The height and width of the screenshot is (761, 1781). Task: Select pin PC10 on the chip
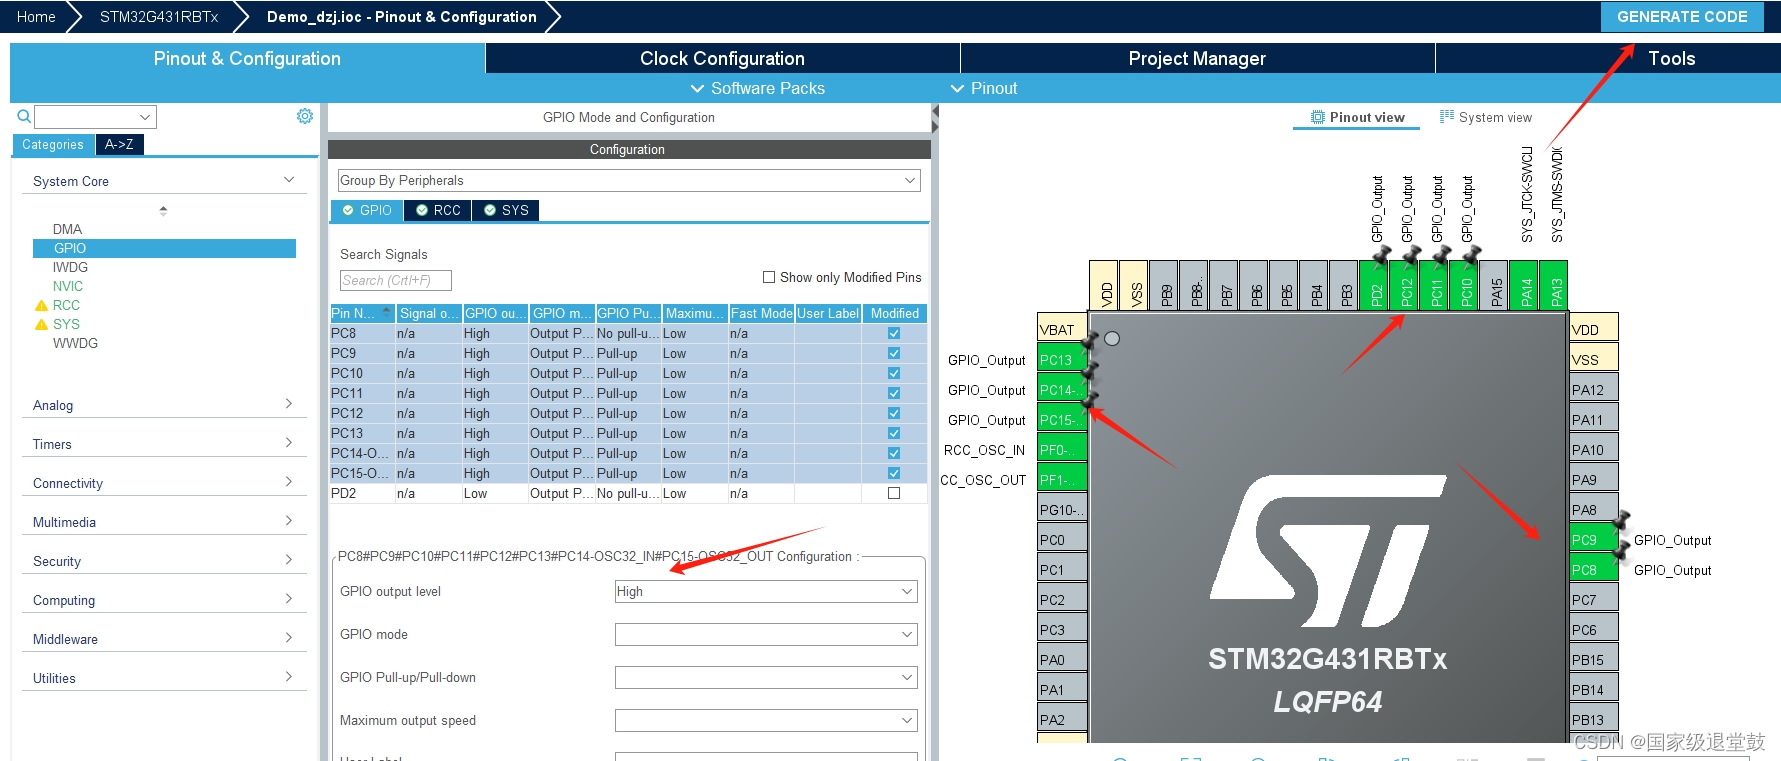(x=1466, y=285)
